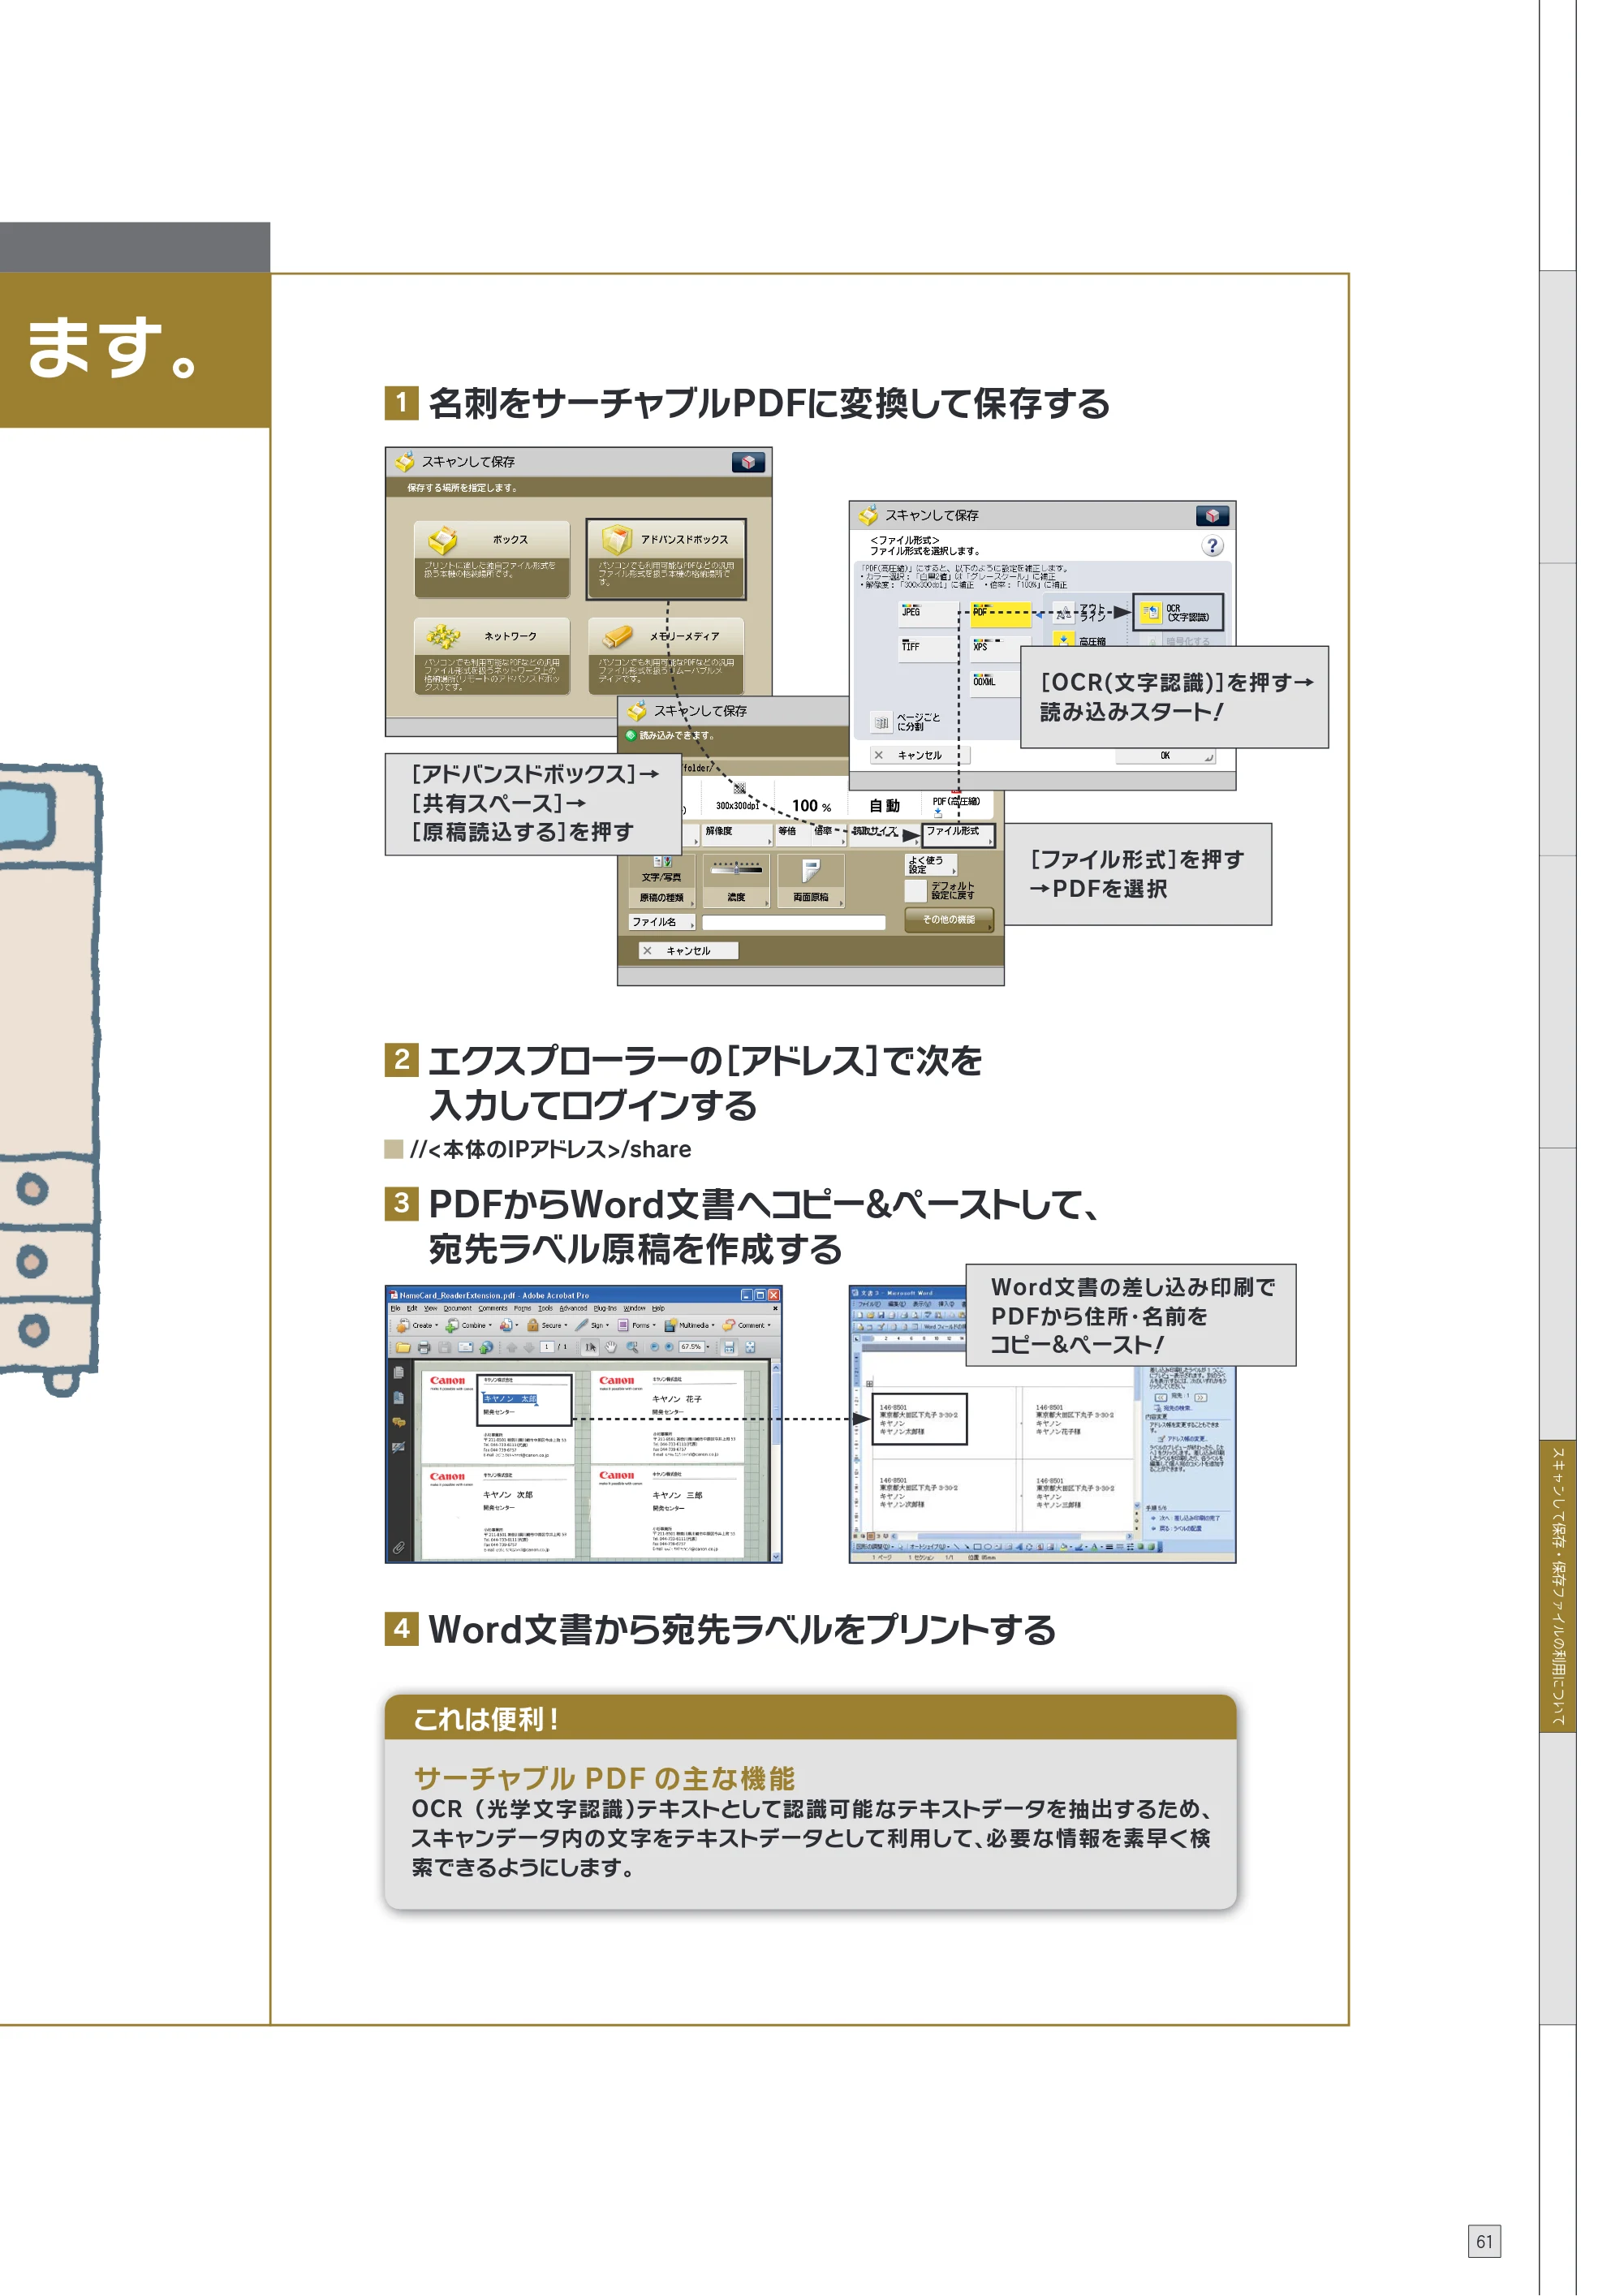1624x2296 pixels.
Task: Open Comments menu in Acrobat
Action: [493, 1308]
